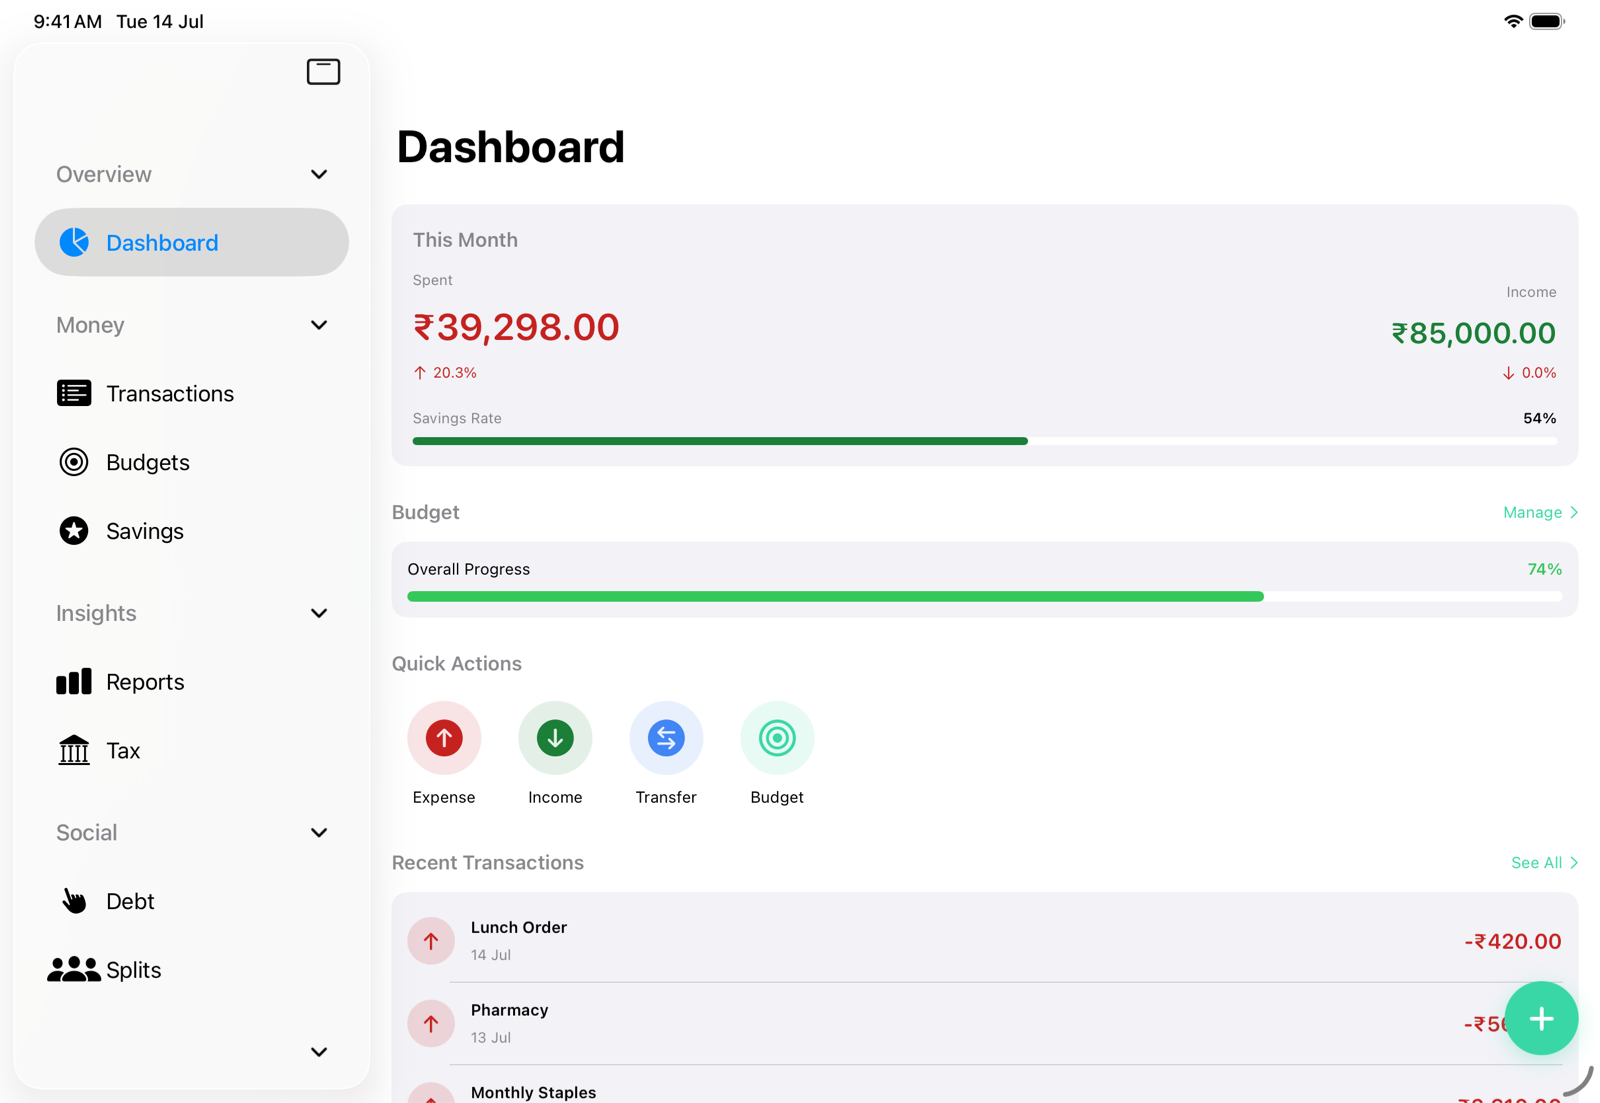1600x1103 pixels.
Task: Collapse the Overview section chevron
Action: 319,174
